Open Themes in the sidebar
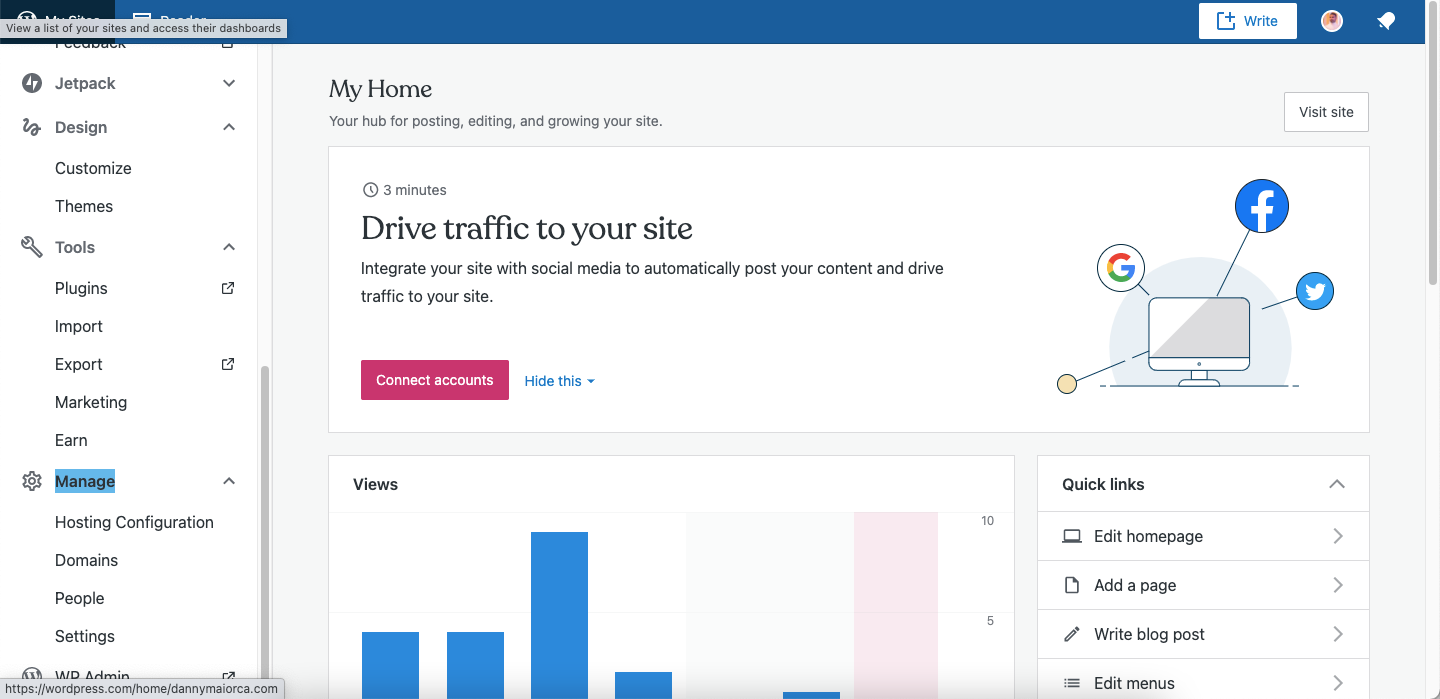 pos(84,206)
